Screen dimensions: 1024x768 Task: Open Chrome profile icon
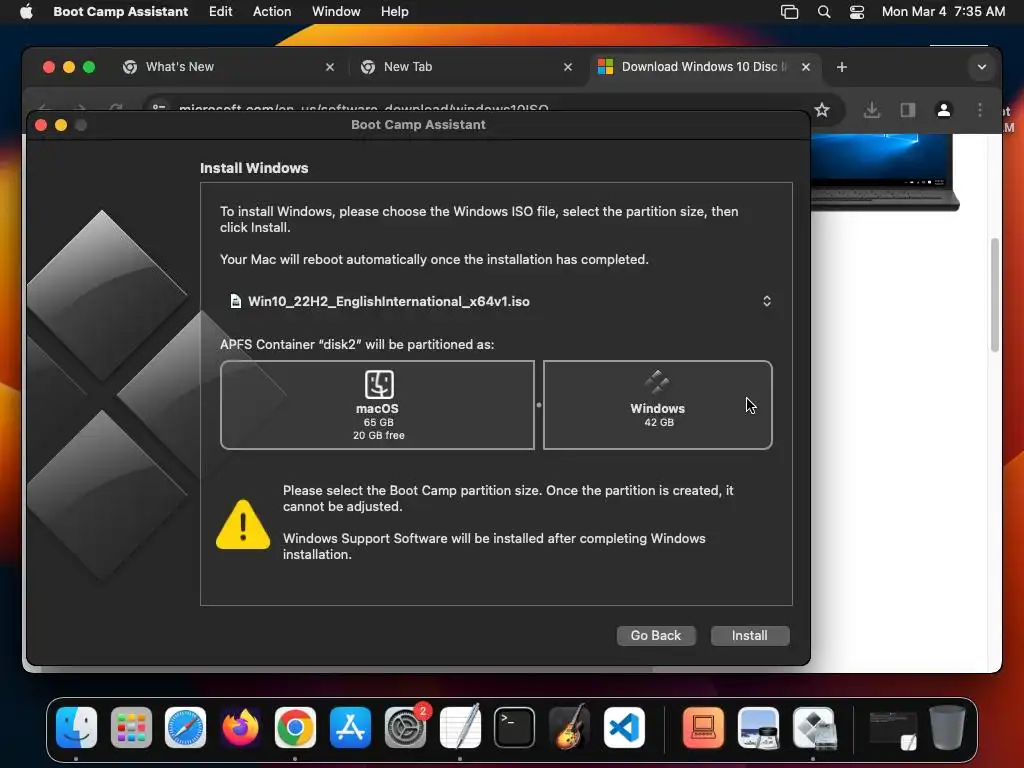[944, 110]
